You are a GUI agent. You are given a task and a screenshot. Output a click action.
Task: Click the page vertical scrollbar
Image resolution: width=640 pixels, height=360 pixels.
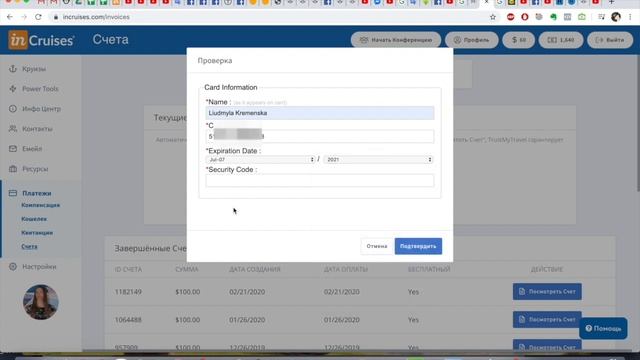tap(637, 122)
